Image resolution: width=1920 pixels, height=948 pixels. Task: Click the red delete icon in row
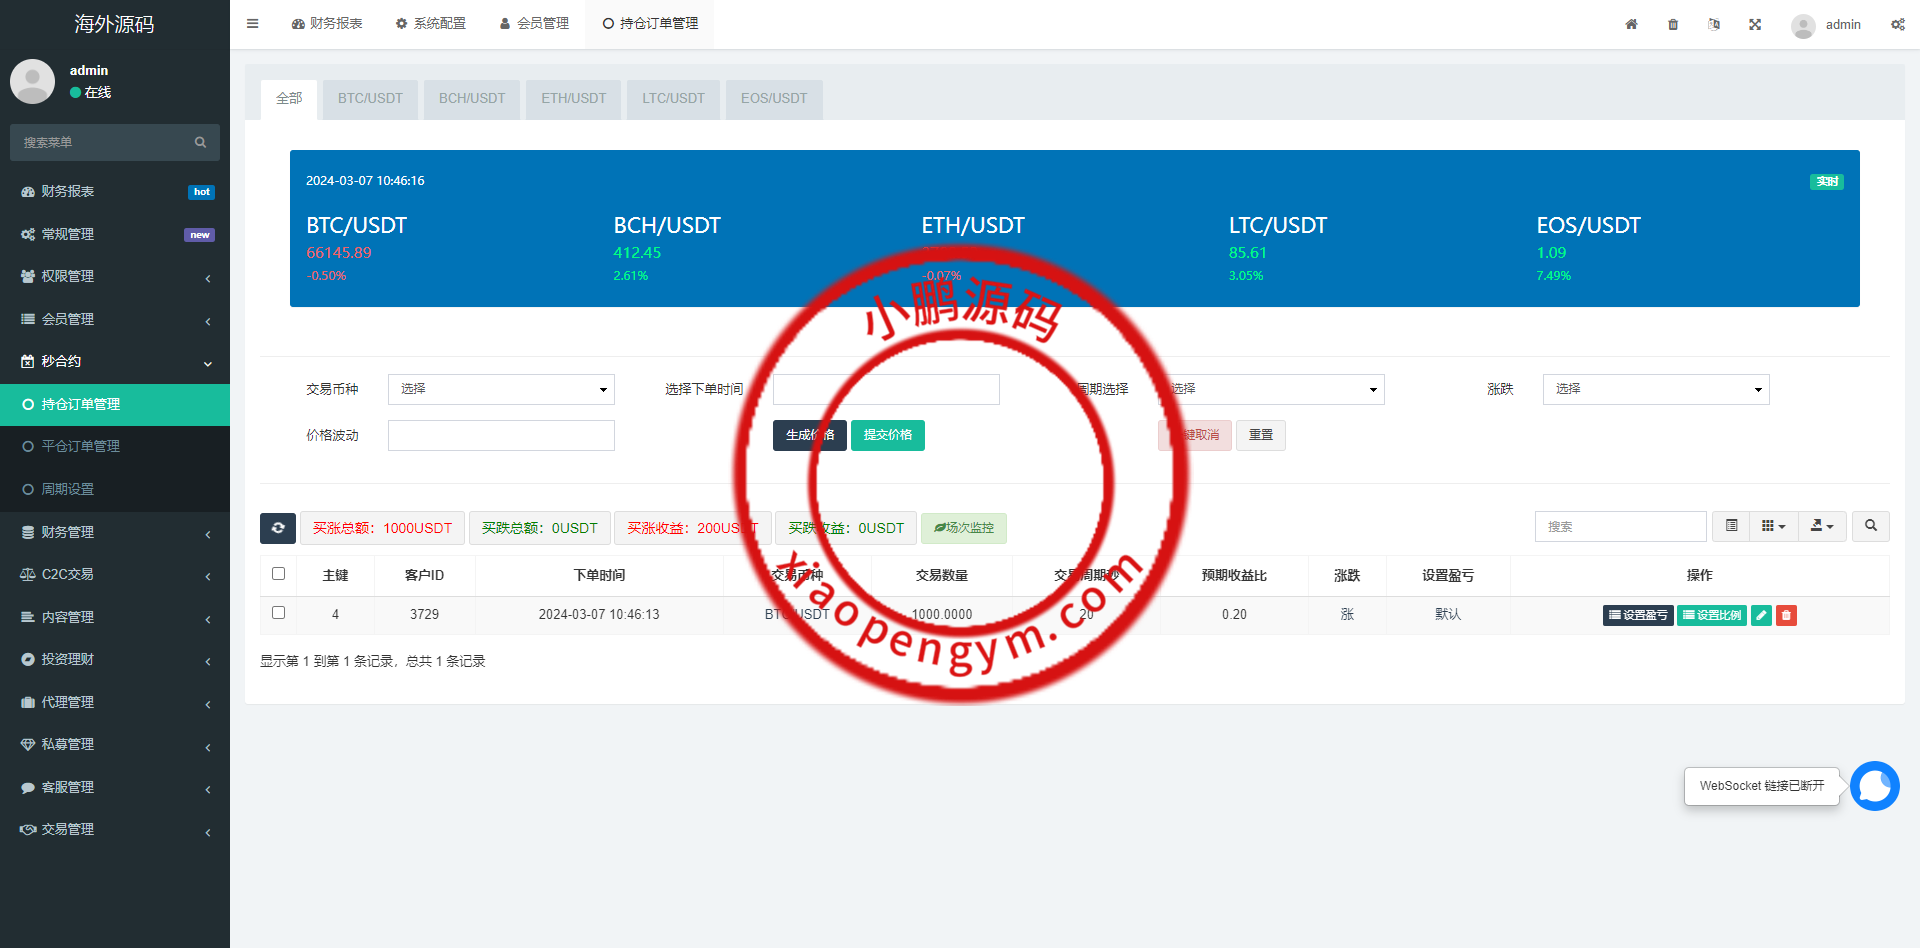(x=1786, y=615)
